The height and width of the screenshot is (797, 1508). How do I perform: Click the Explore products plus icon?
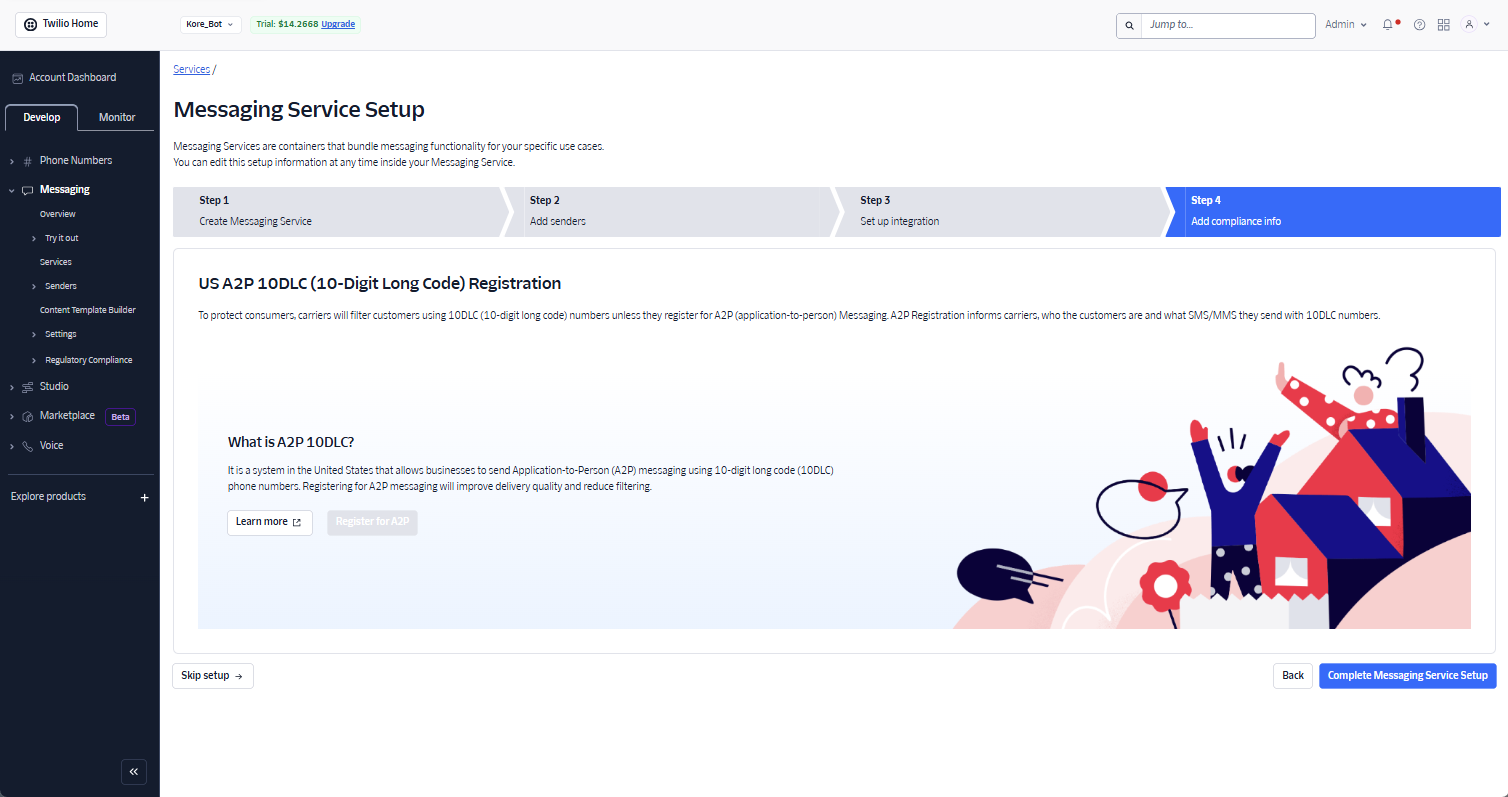click(x=144, y=497)
